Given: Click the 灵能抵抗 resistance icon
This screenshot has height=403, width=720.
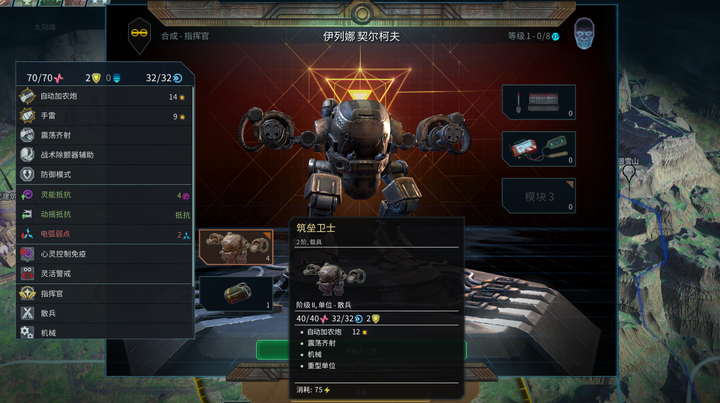Looking at the screenshot, I should 27,195.
